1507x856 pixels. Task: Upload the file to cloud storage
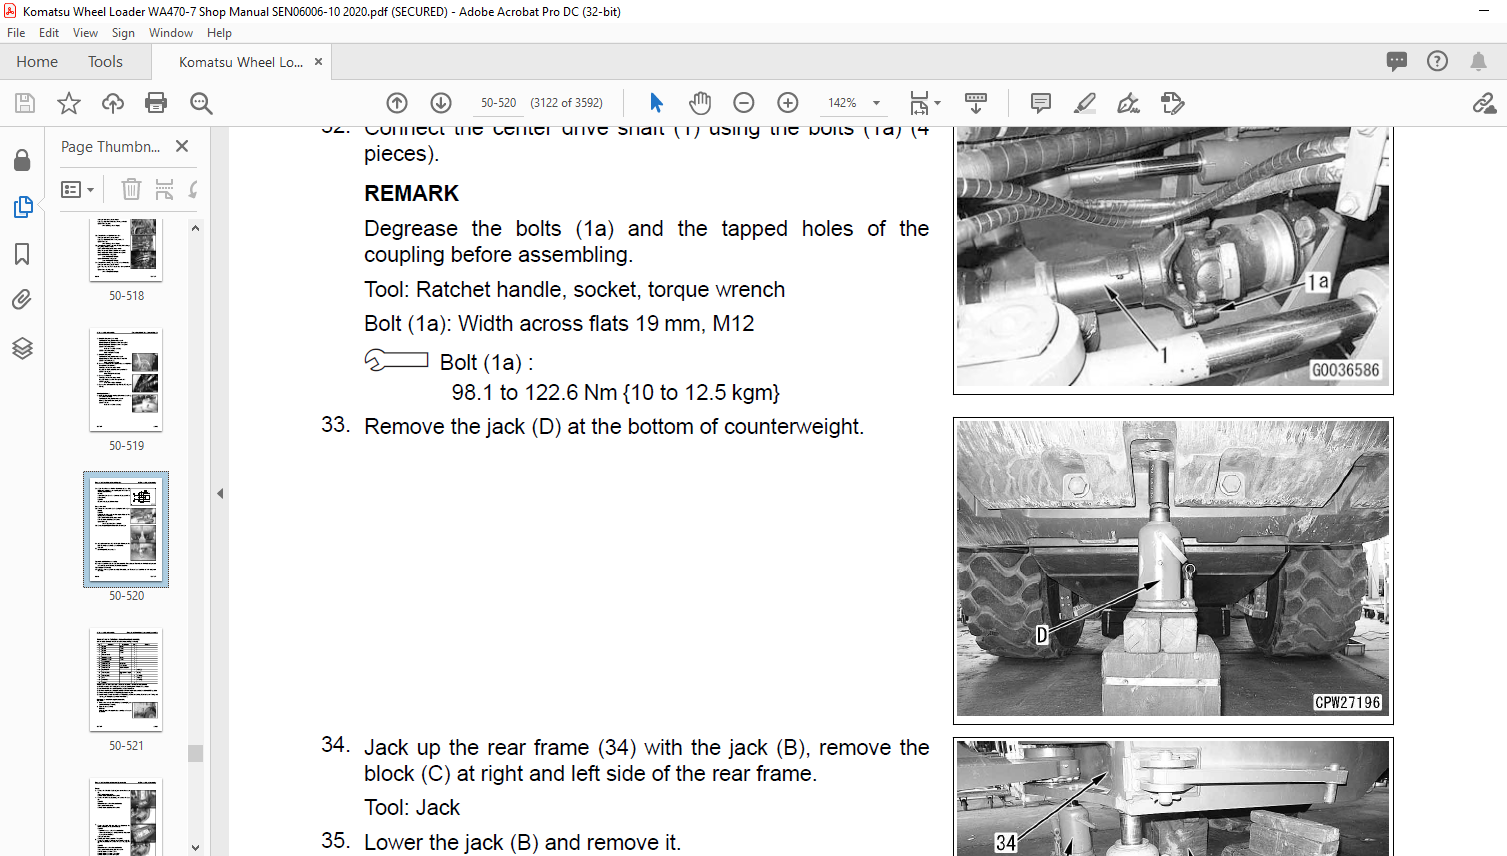[x=113, y=103]
